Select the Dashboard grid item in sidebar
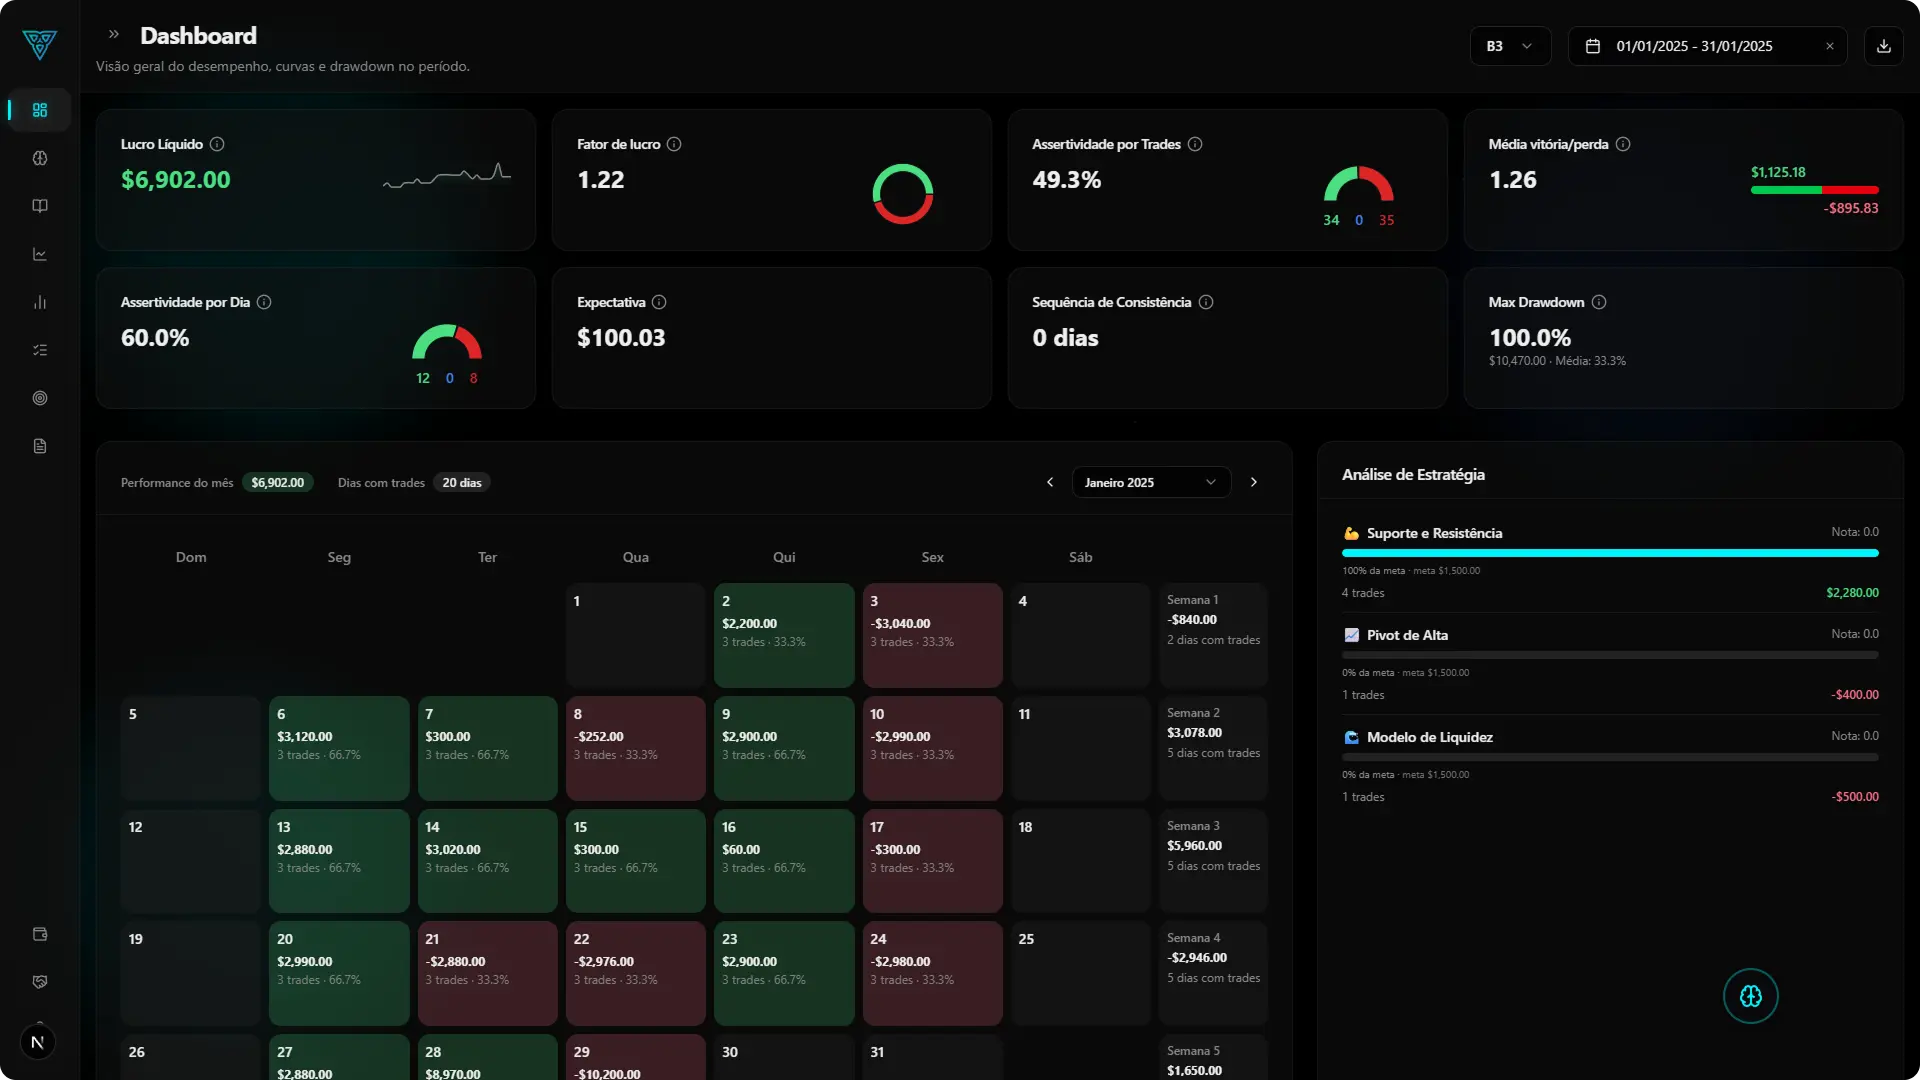The image size is (1920, 1080). [x=39, y=110]
